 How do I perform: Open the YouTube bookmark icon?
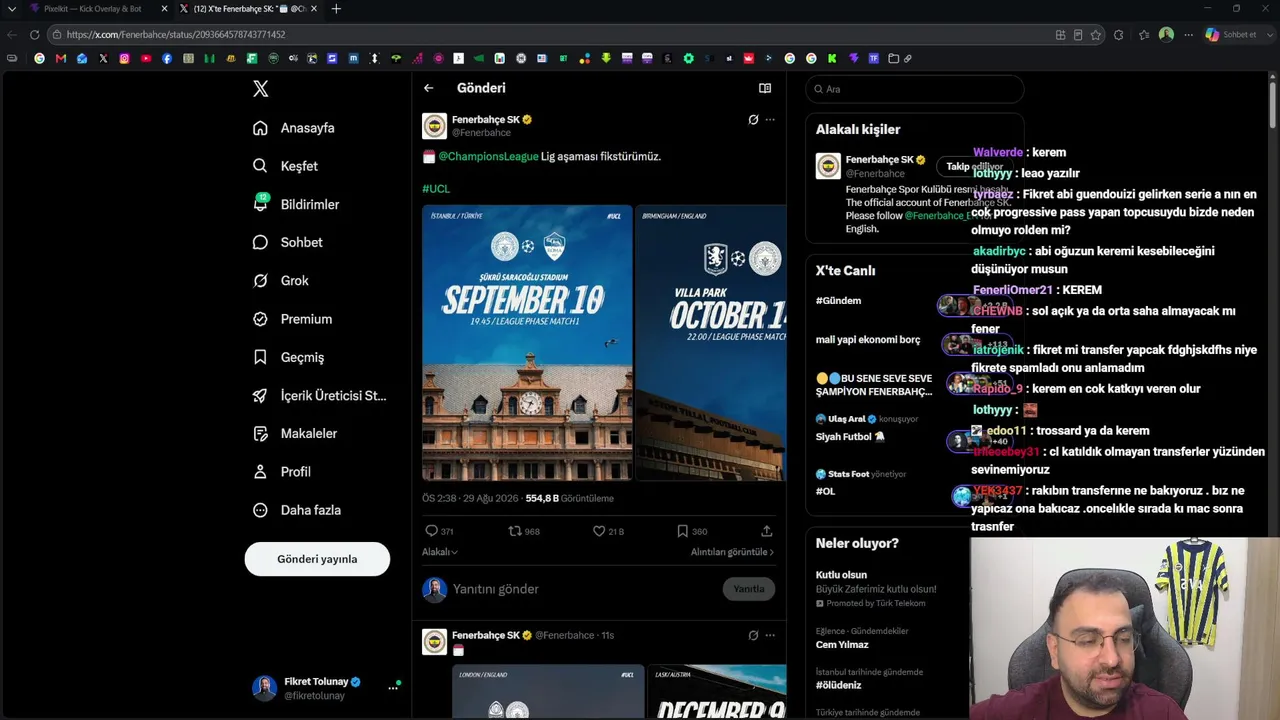pyautogui.click(x=146, y=59)
